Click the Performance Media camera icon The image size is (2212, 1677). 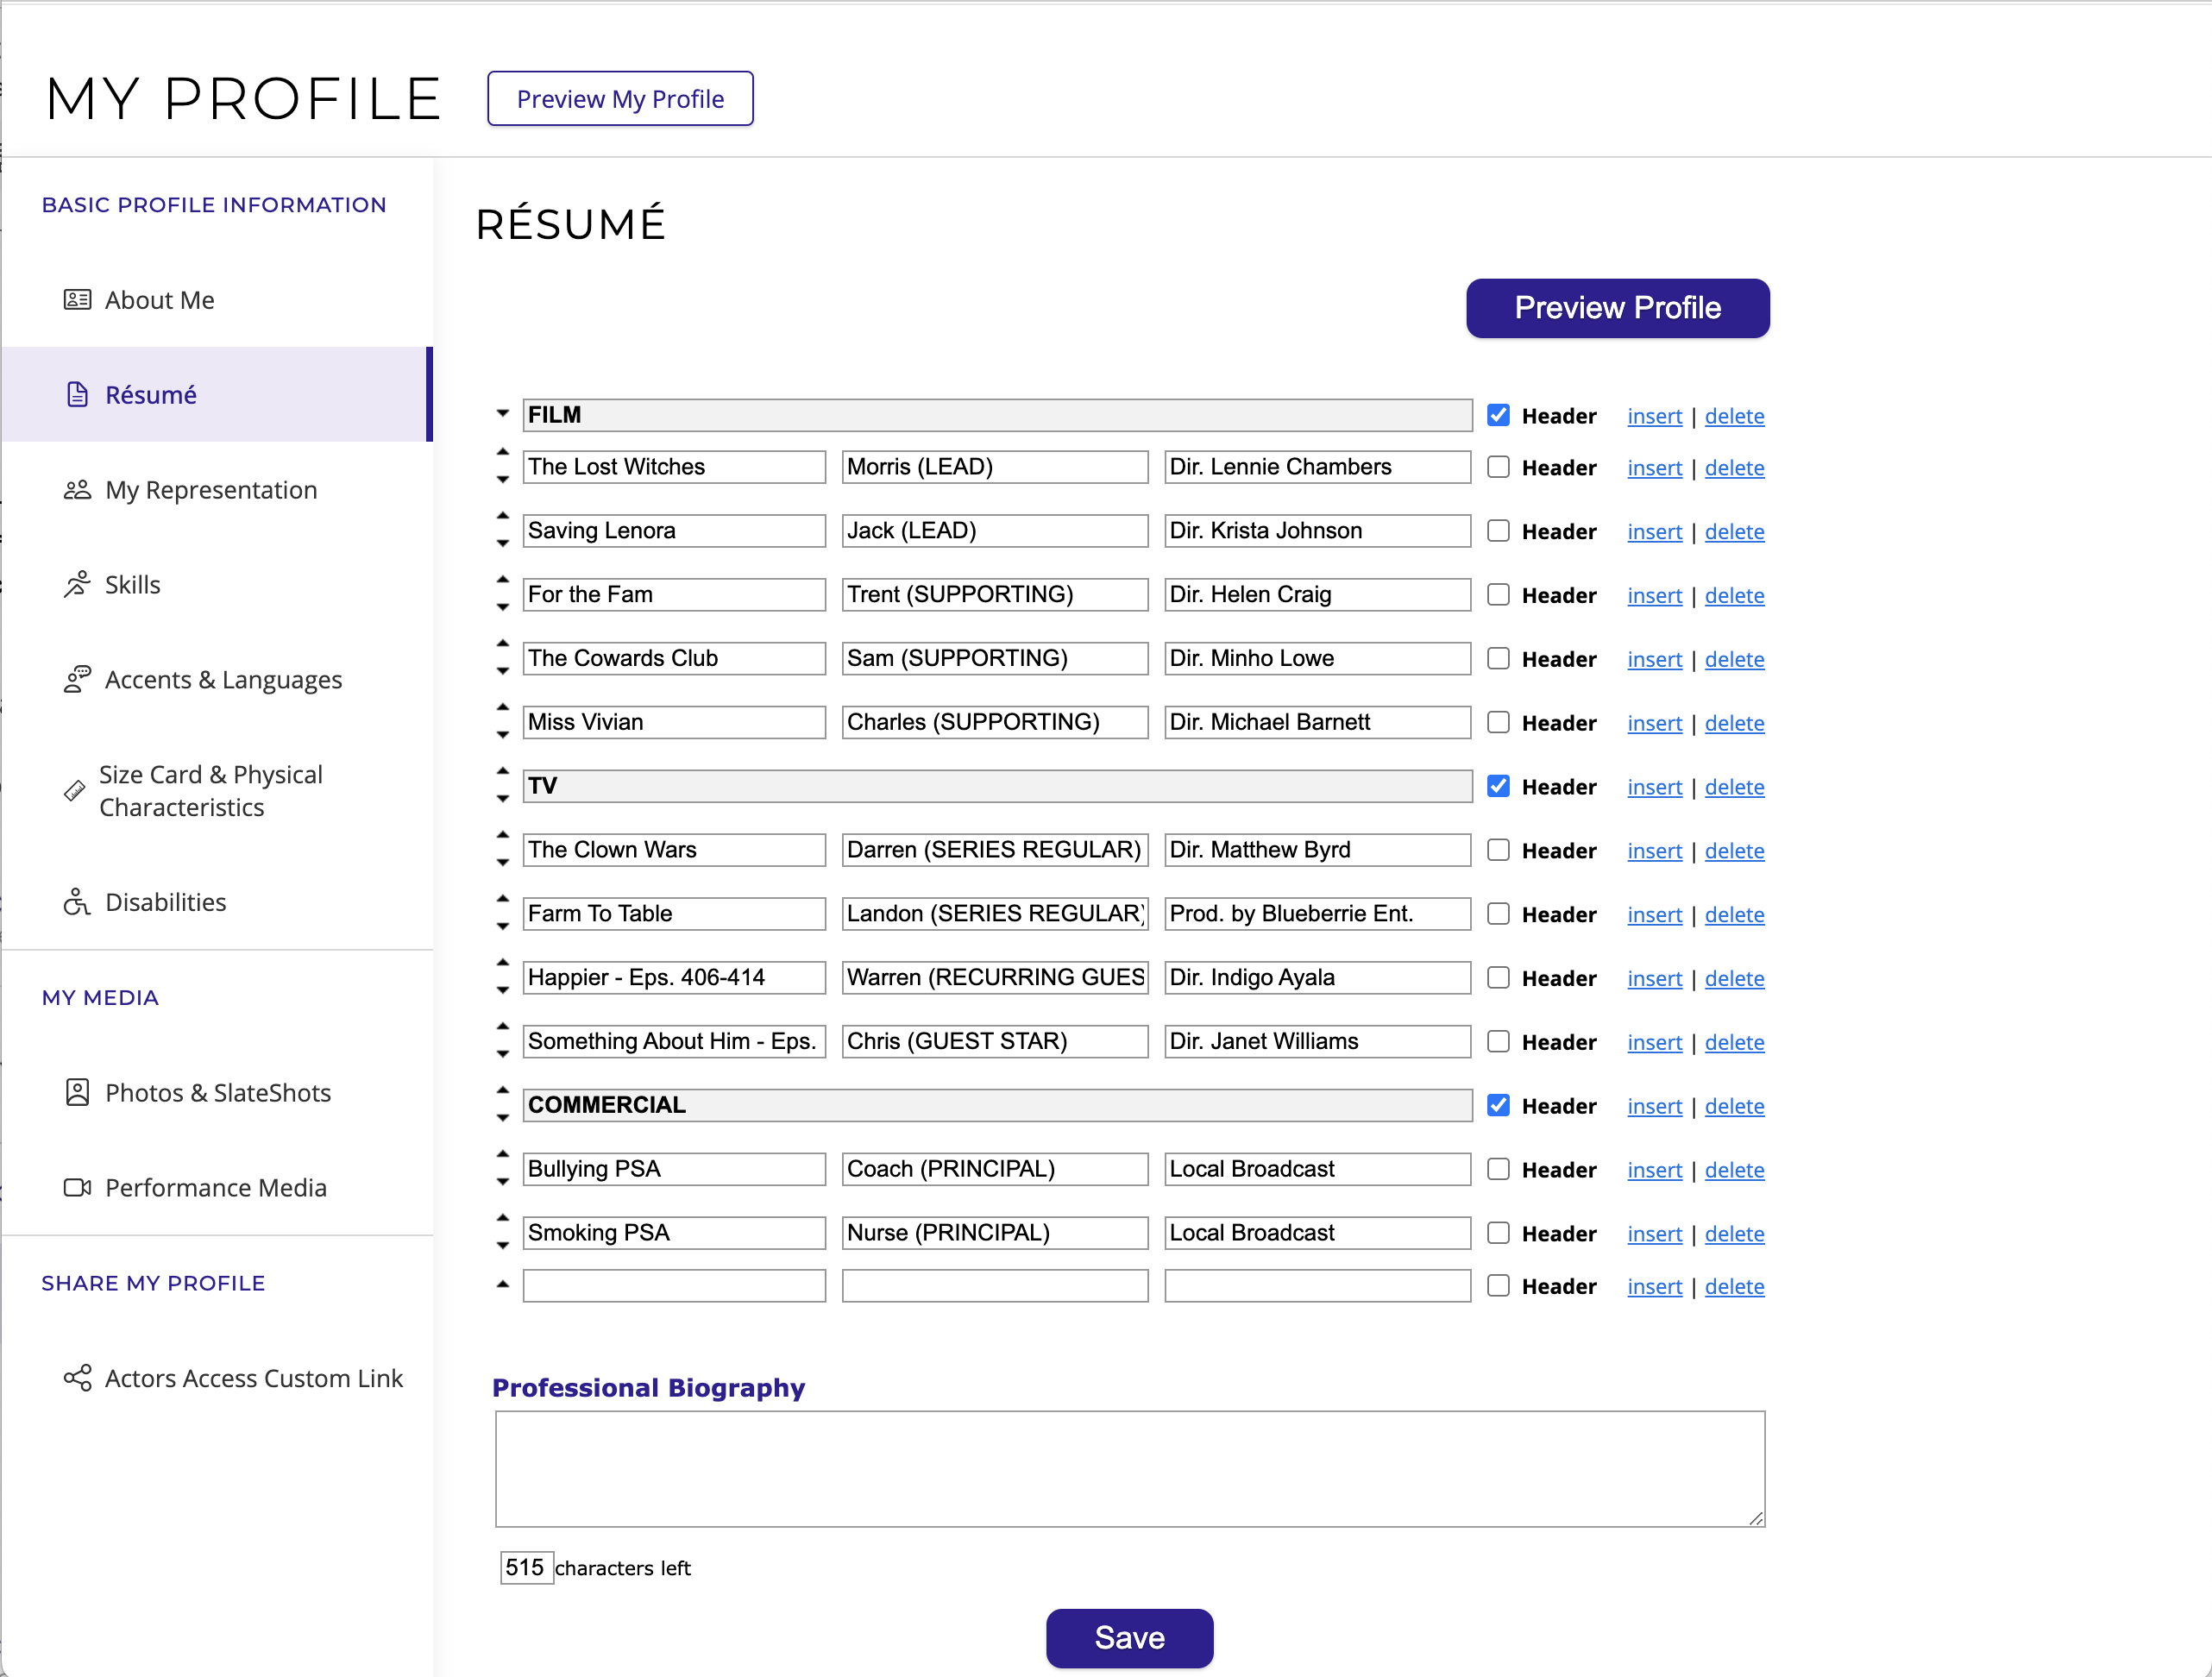[x=77, y=1187]
